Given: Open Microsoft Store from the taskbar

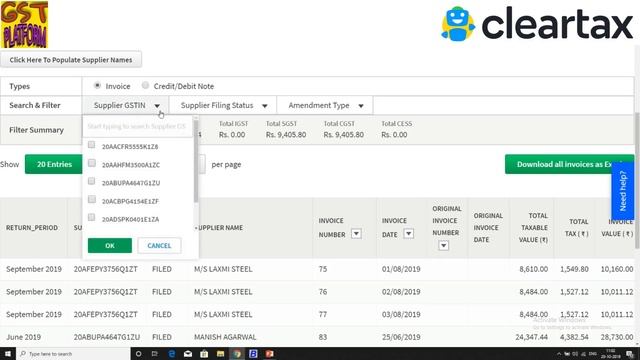Looking at the screenshot, I should [x=204, y=354].
